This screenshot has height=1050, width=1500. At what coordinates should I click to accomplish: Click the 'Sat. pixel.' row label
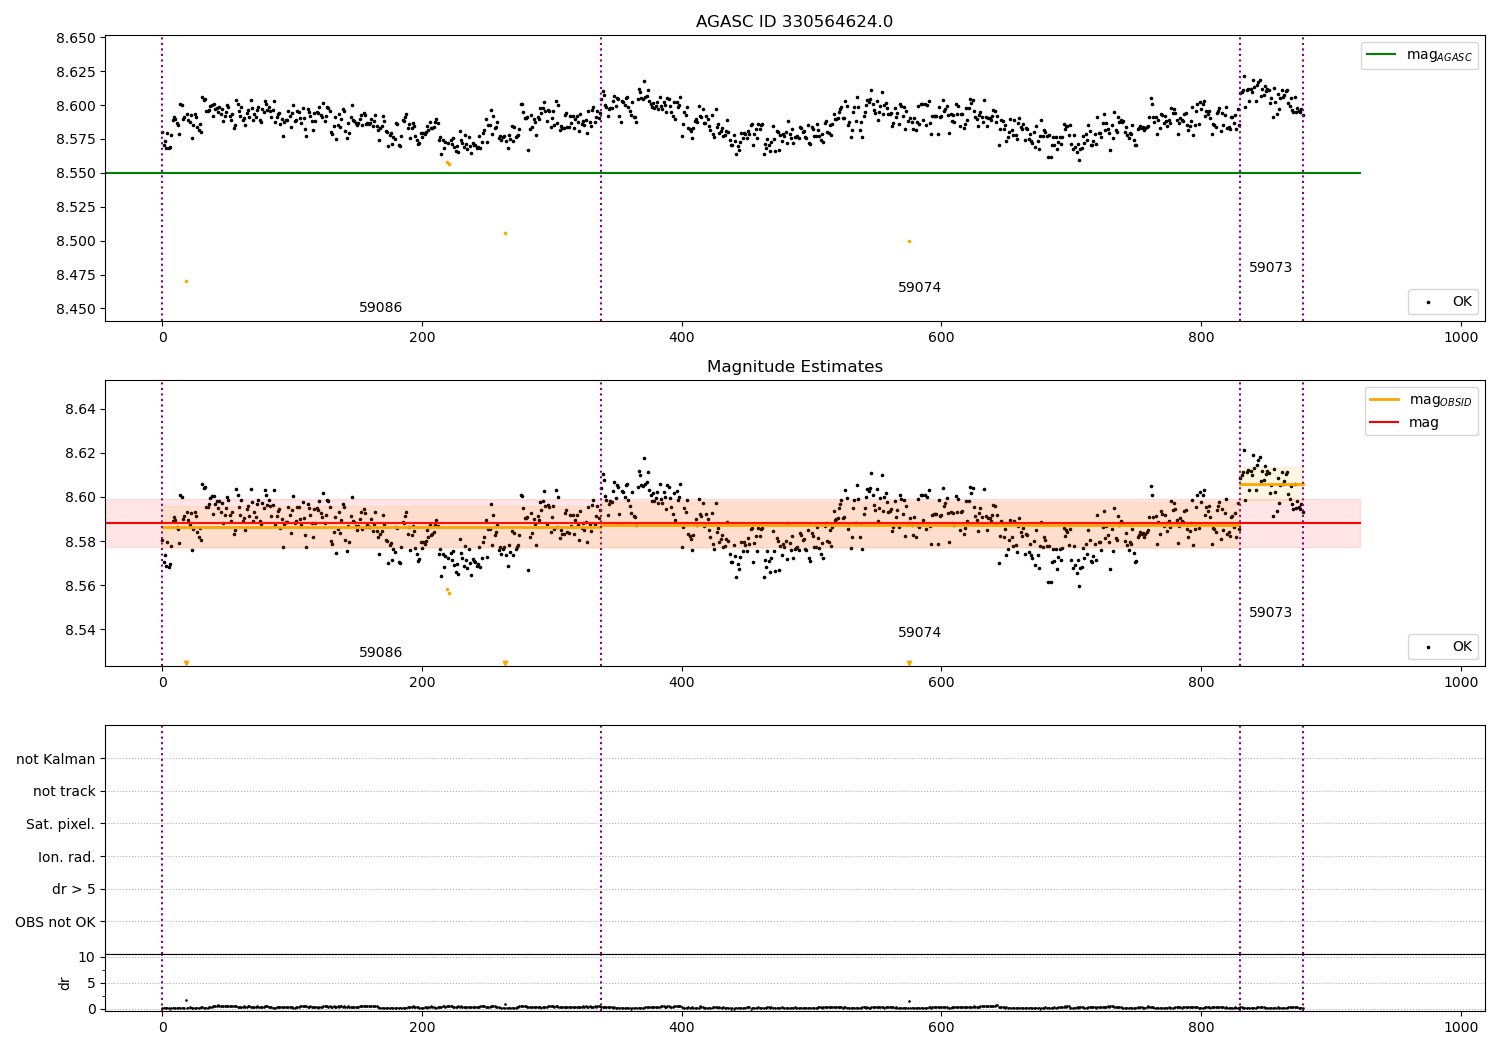(x=61, y=825)
